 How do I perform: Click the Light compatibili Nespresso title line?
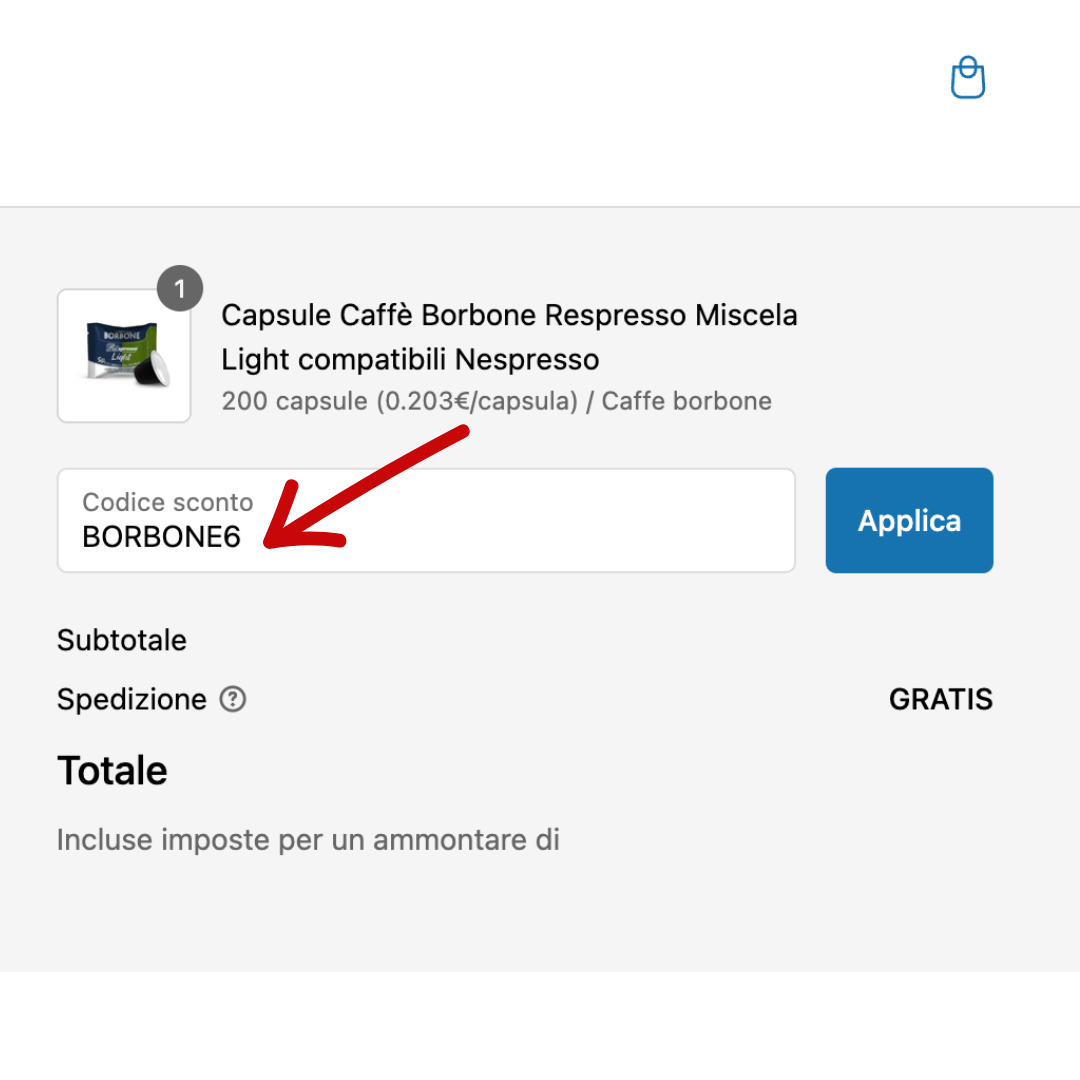coord(410,359)
